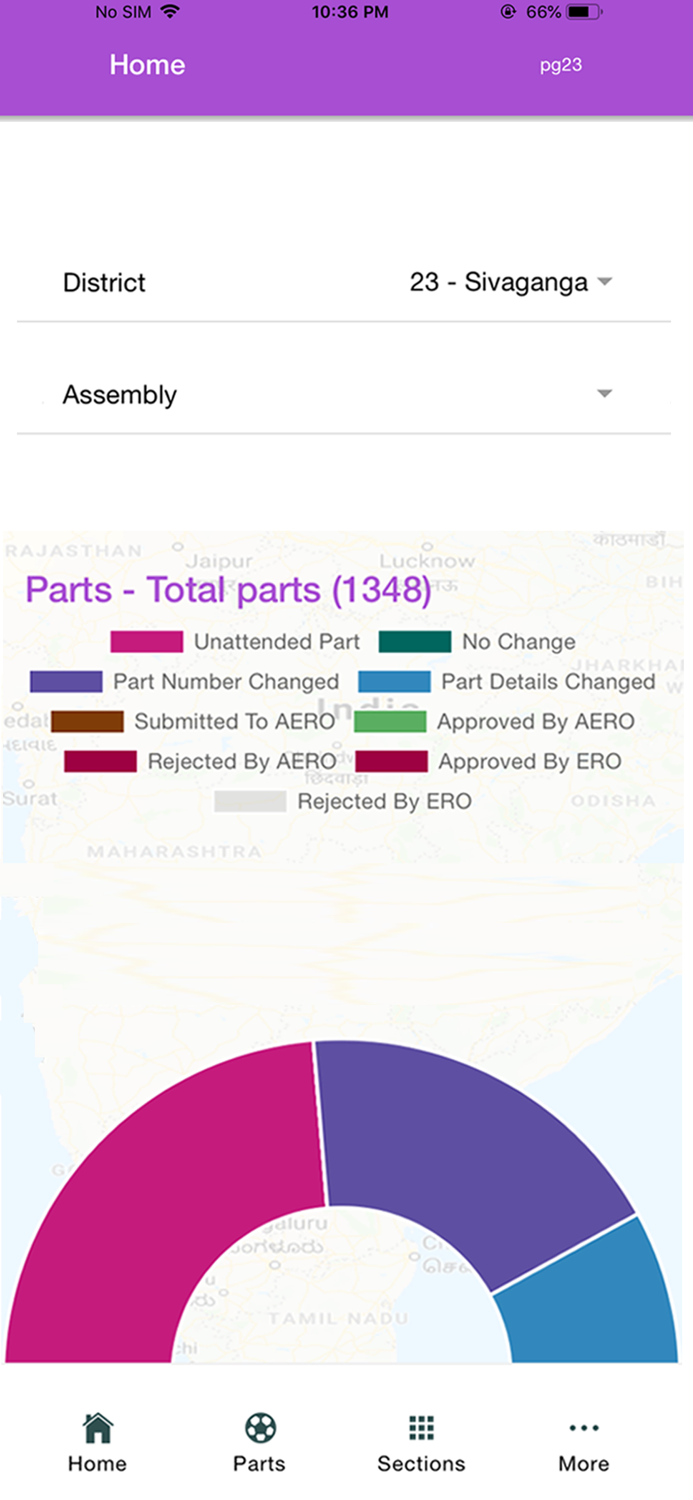Expand the Assembly dropdown arrow
This screenshot has width=693, height=1500.
coord(604,394)
